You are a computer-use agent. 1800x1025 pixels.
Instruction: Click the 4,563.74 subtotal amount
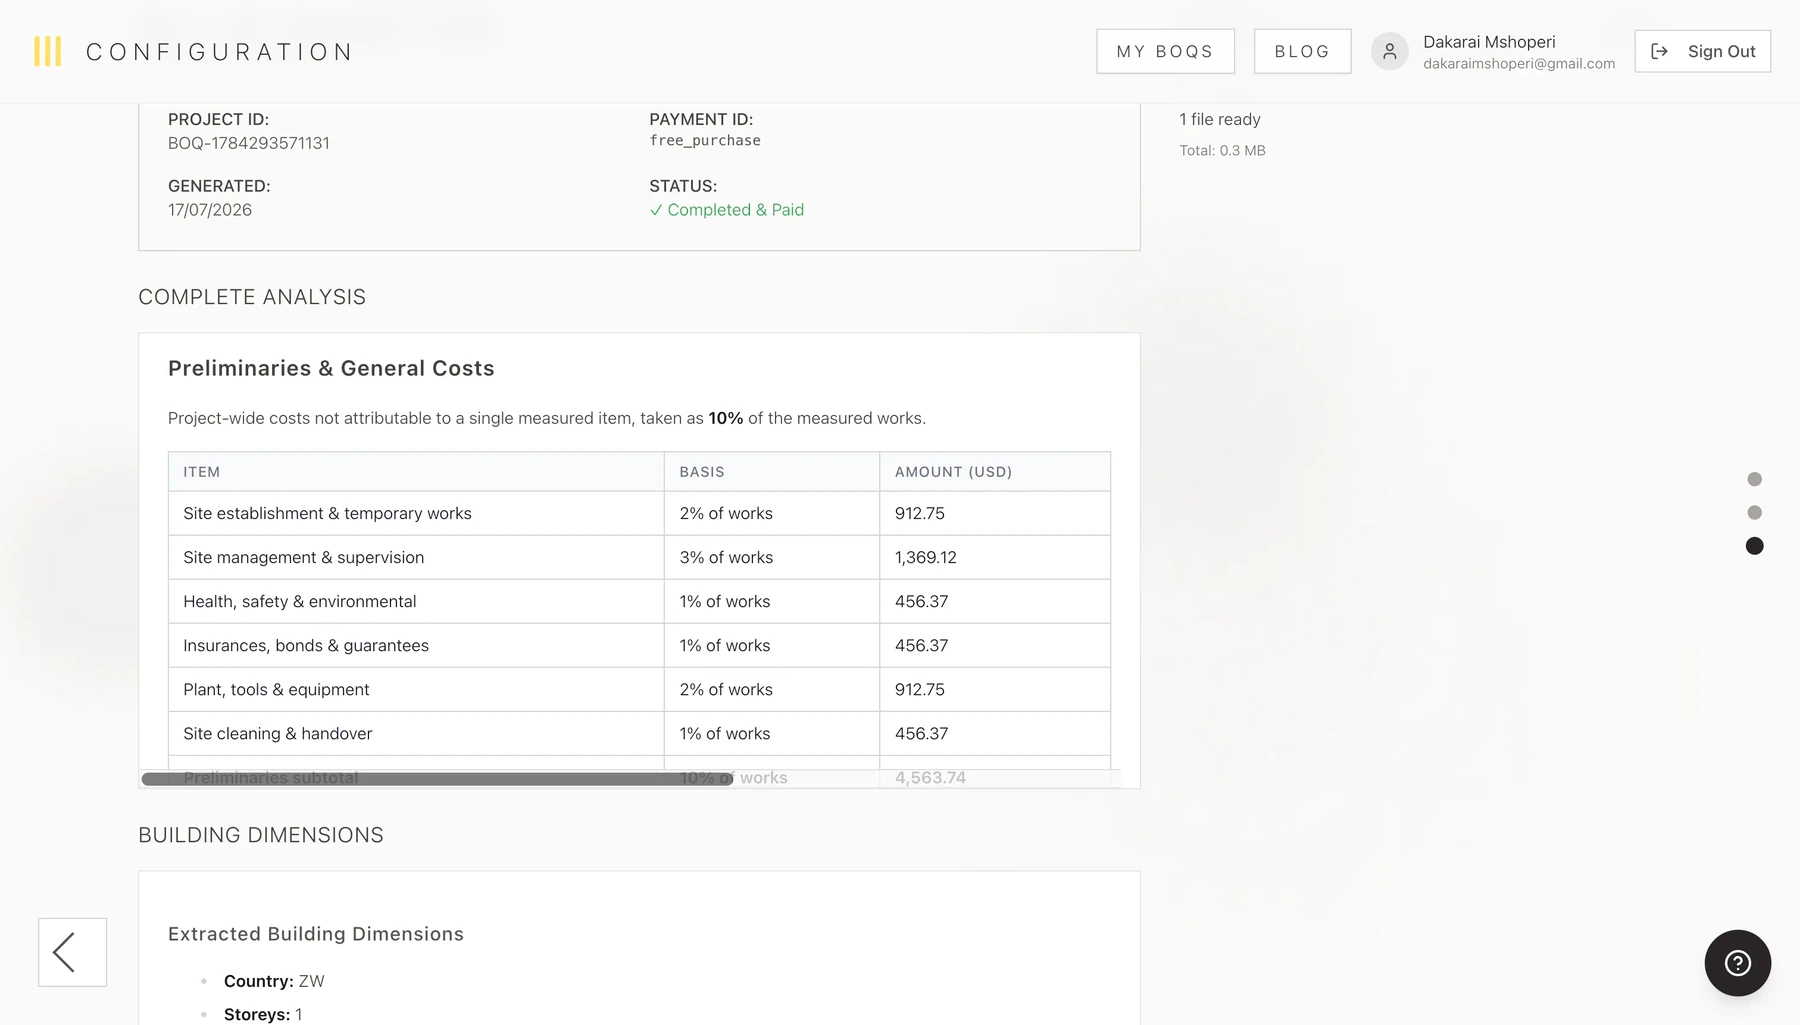tap(930, 777)
